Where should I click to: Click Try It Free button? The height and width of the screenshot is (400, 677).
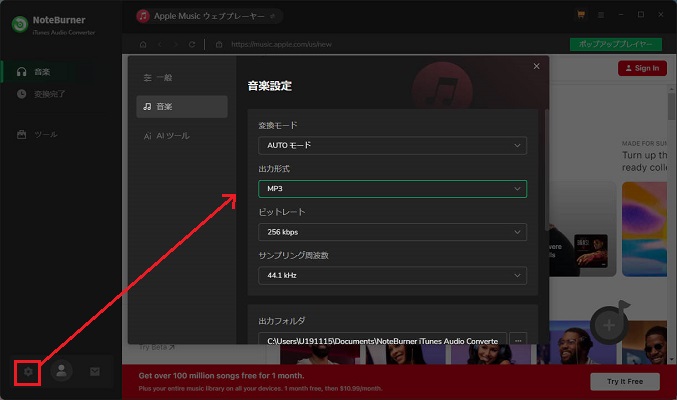[x=625, y=381]
